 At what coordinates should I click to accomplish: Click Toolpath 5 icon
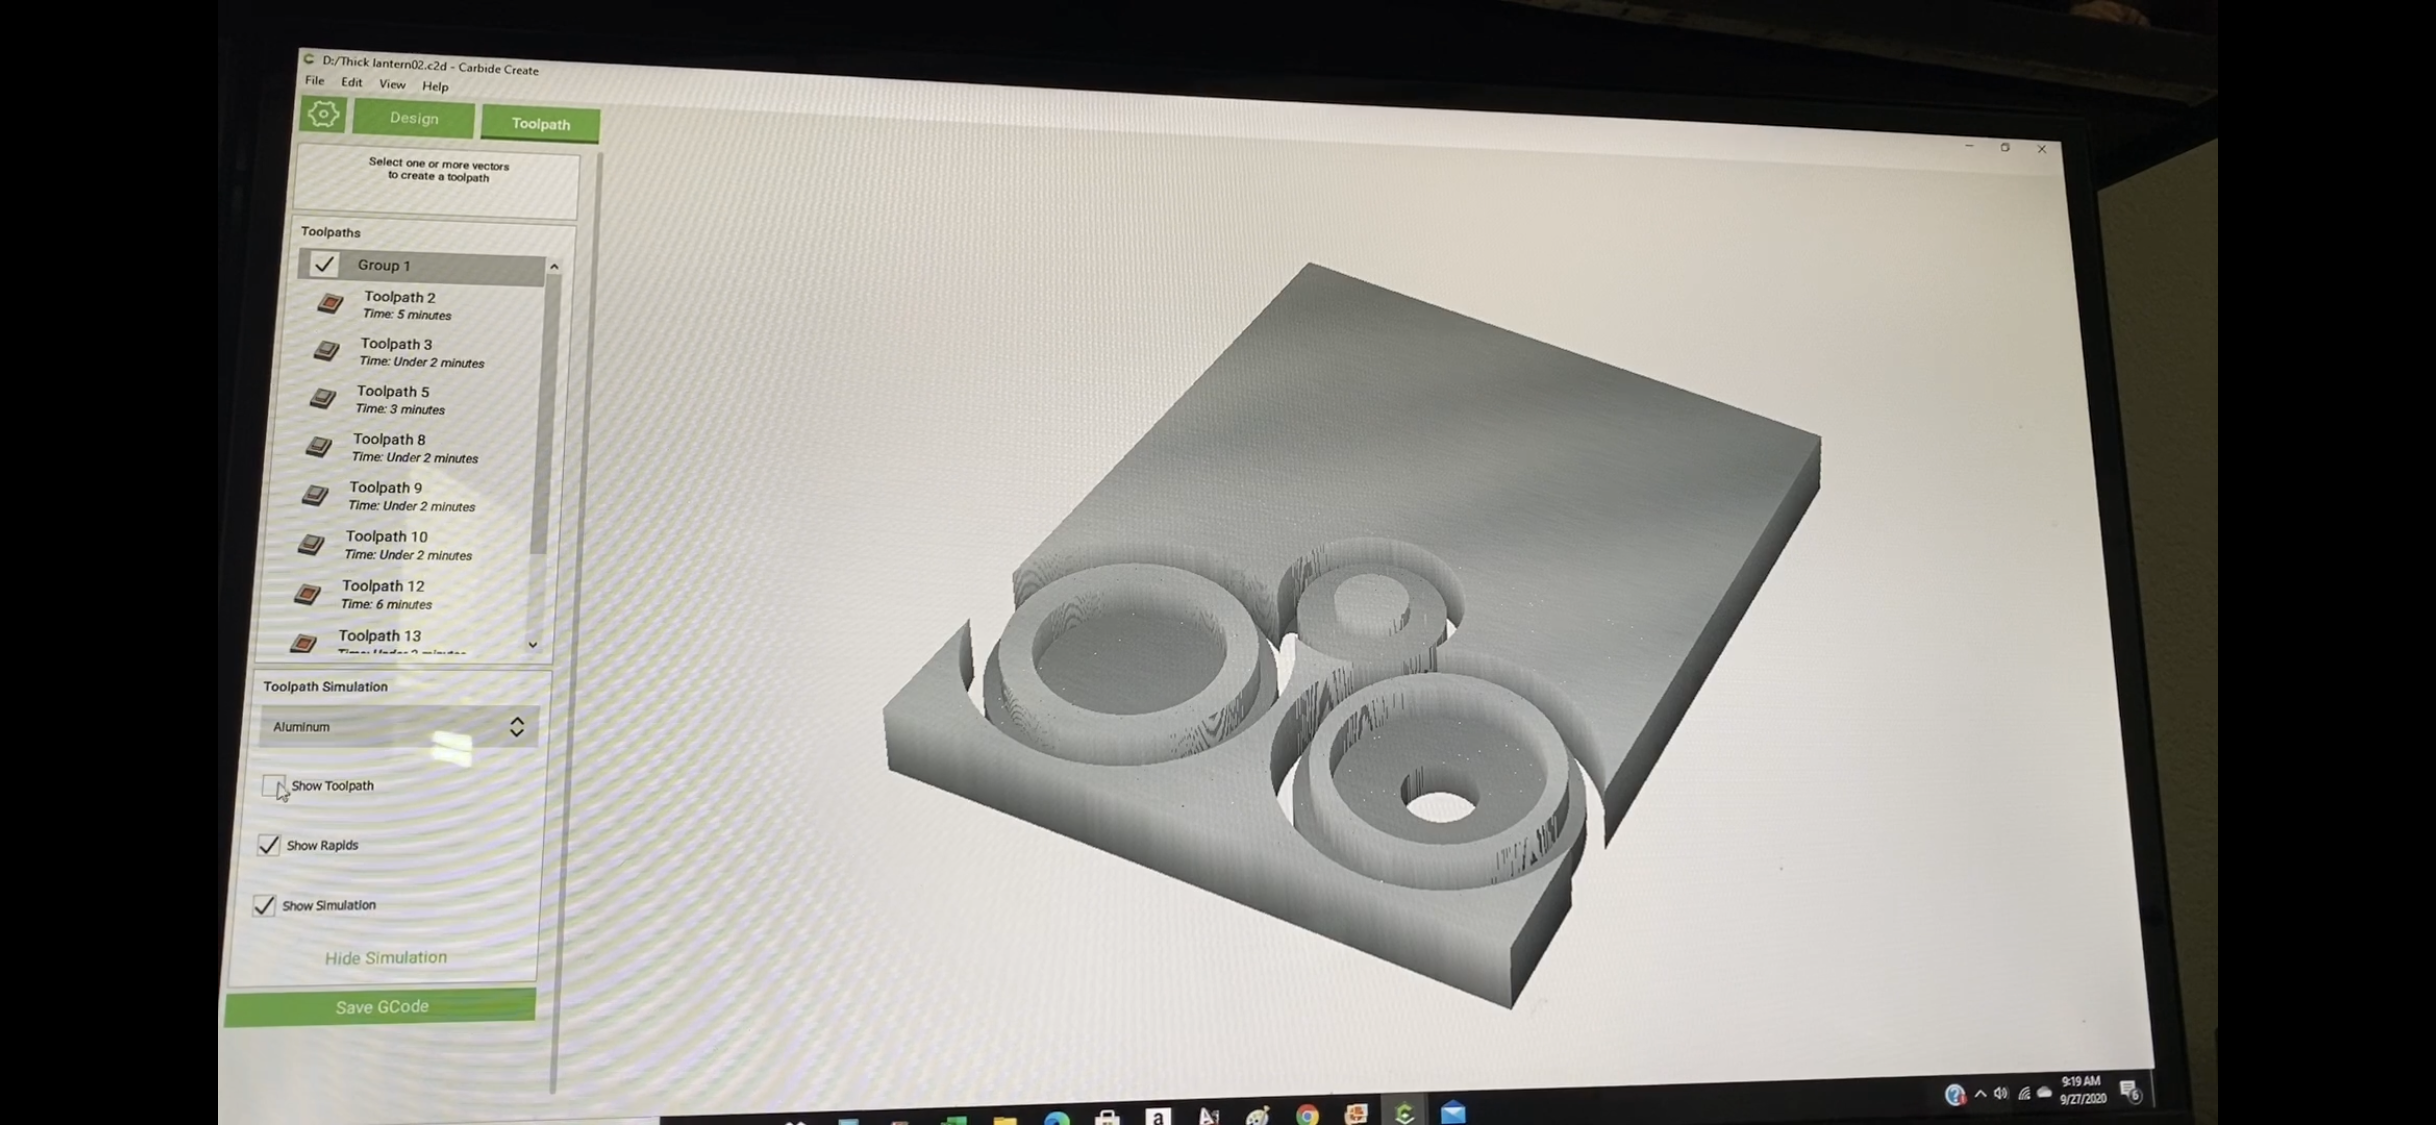[x=322, y=398]
